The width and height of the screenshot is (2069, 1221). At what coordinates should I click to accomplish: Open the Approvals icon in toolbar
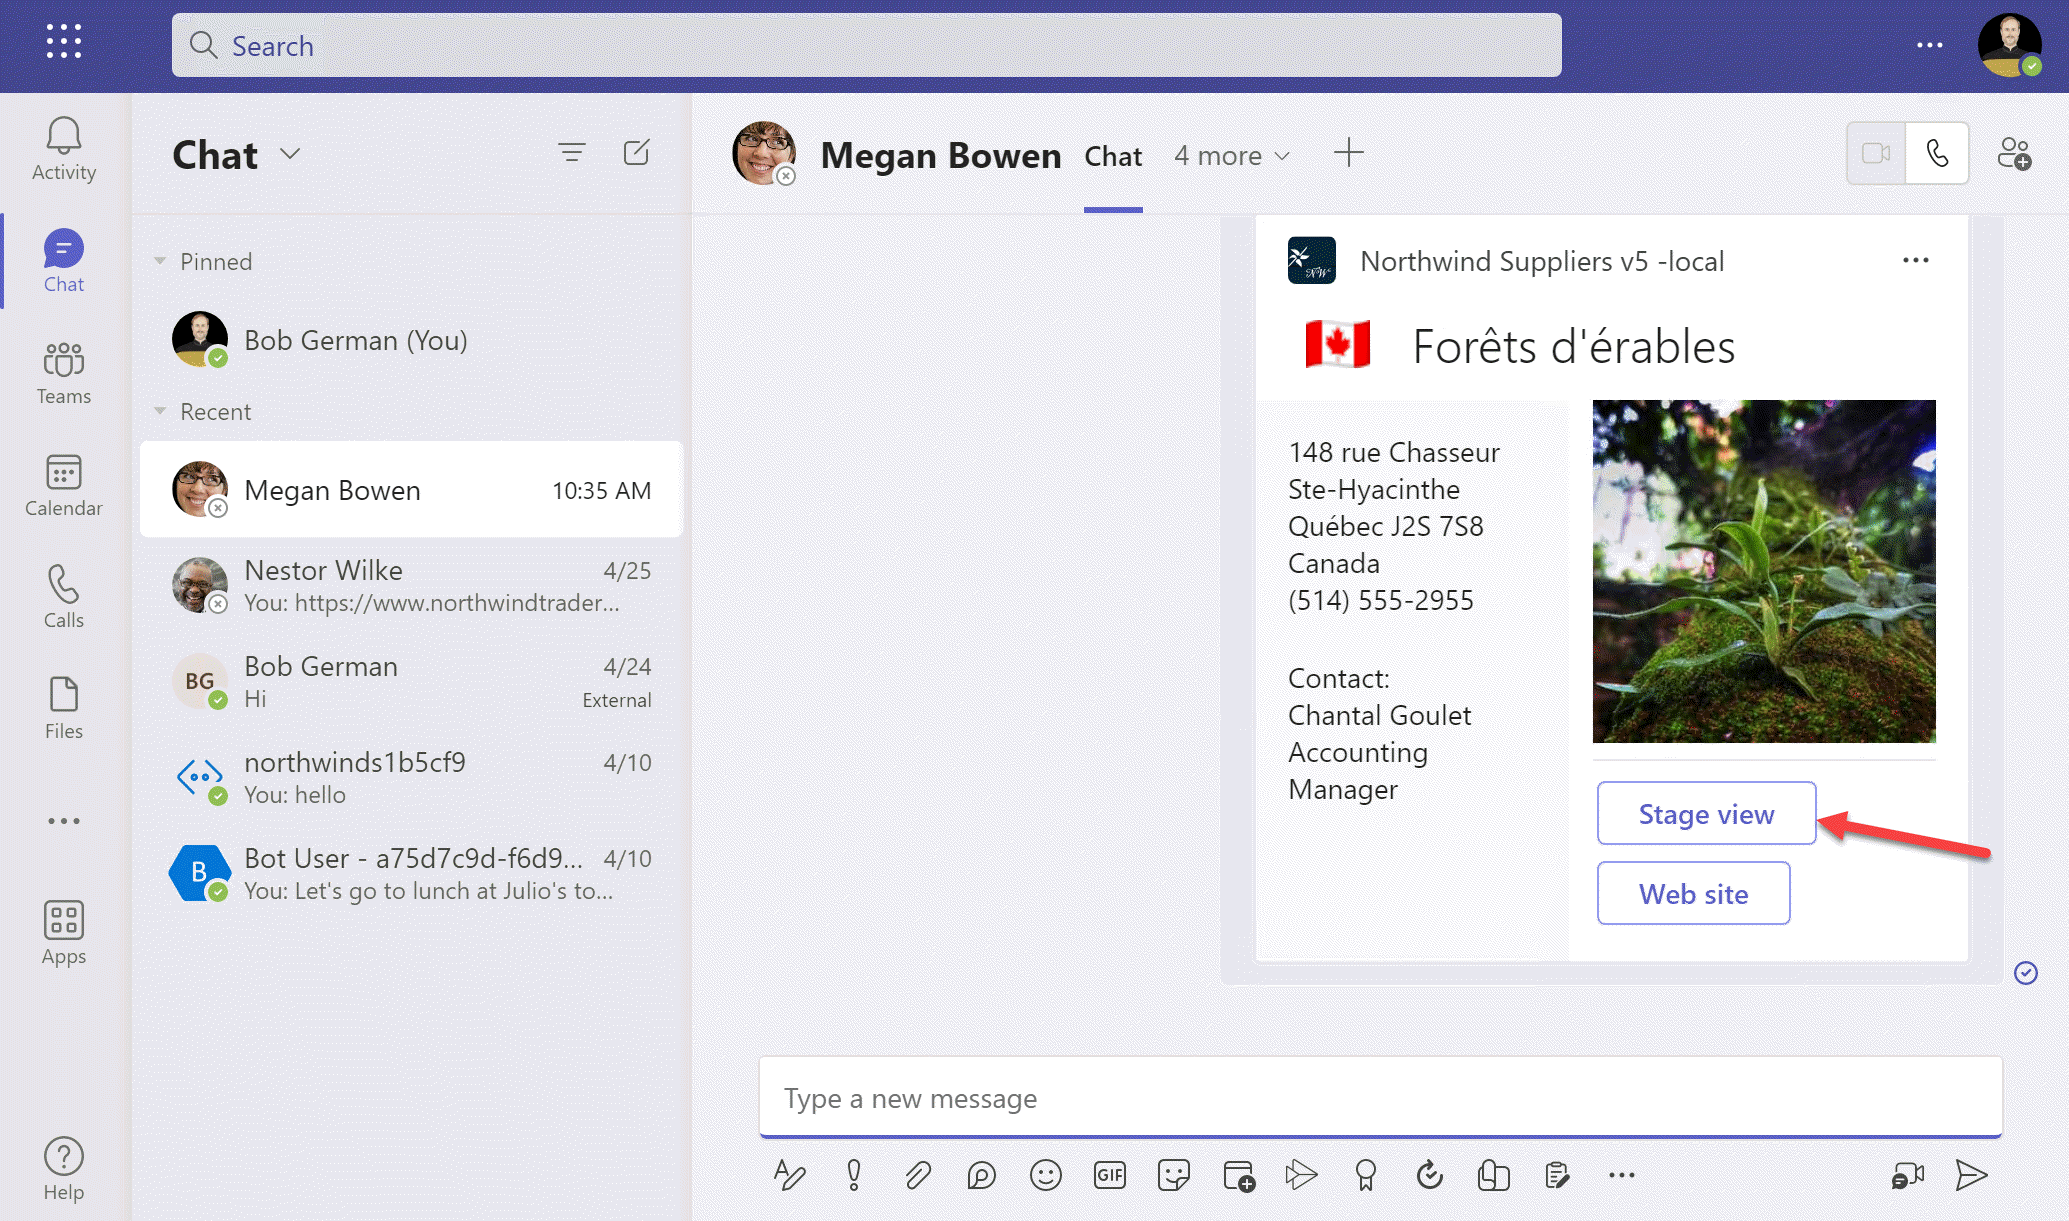click(x=1430, y=1175)
